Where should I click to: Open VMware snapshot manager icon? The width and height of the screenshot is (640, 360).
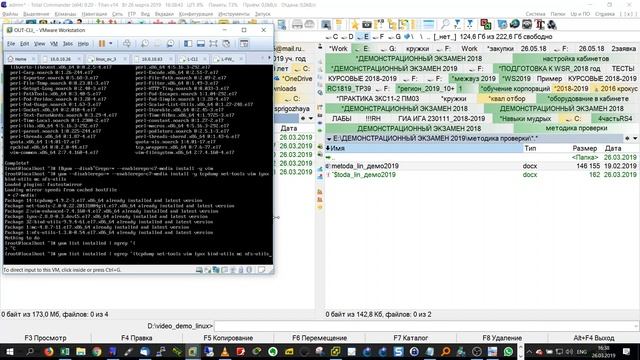point(170,43)
